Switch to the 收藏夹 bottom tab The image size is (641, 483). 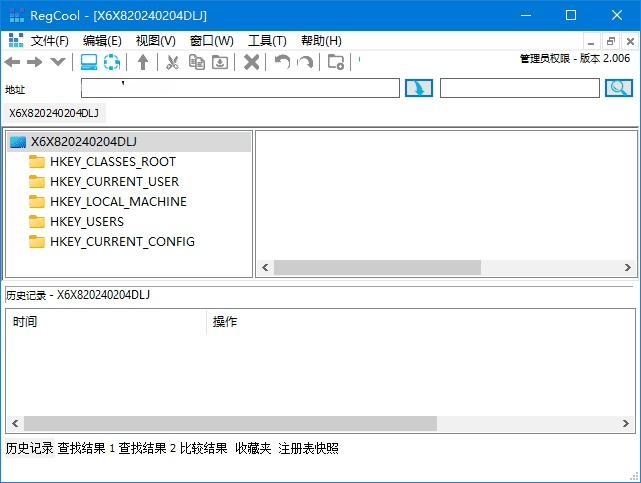(x=253, y=449)
